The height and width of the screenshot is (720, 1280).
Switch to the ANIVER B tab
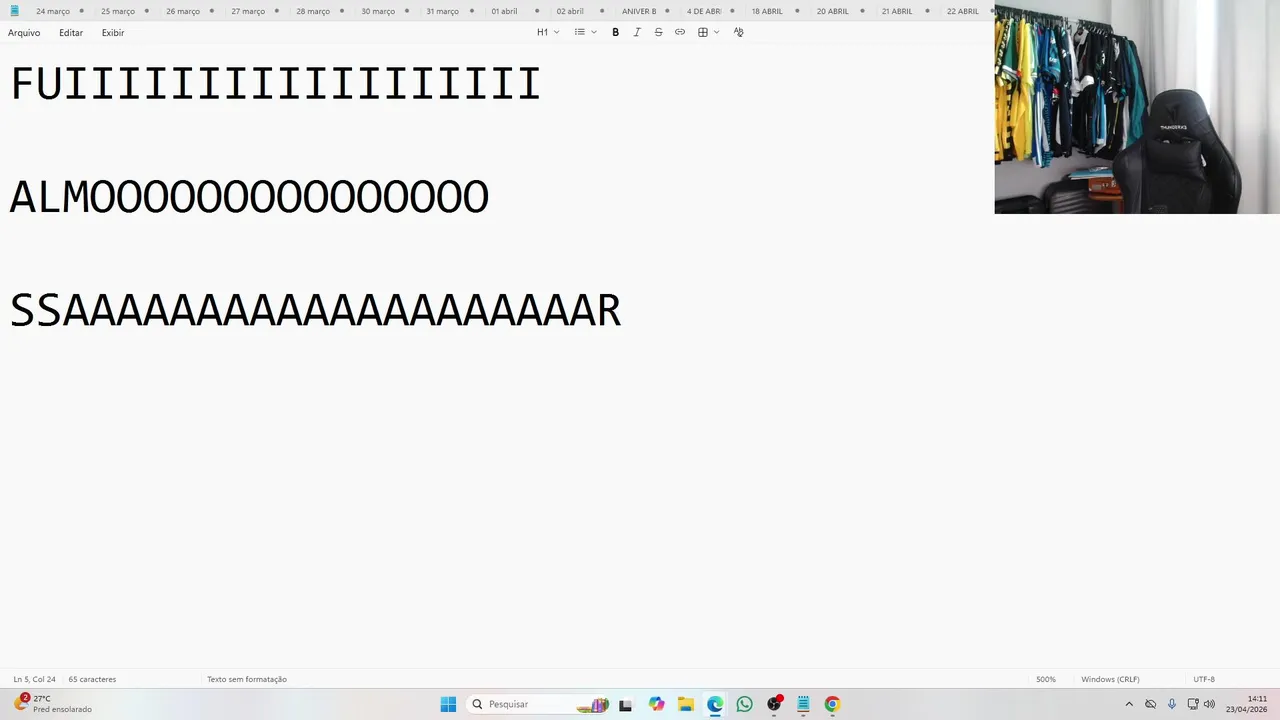click(639, 11)
